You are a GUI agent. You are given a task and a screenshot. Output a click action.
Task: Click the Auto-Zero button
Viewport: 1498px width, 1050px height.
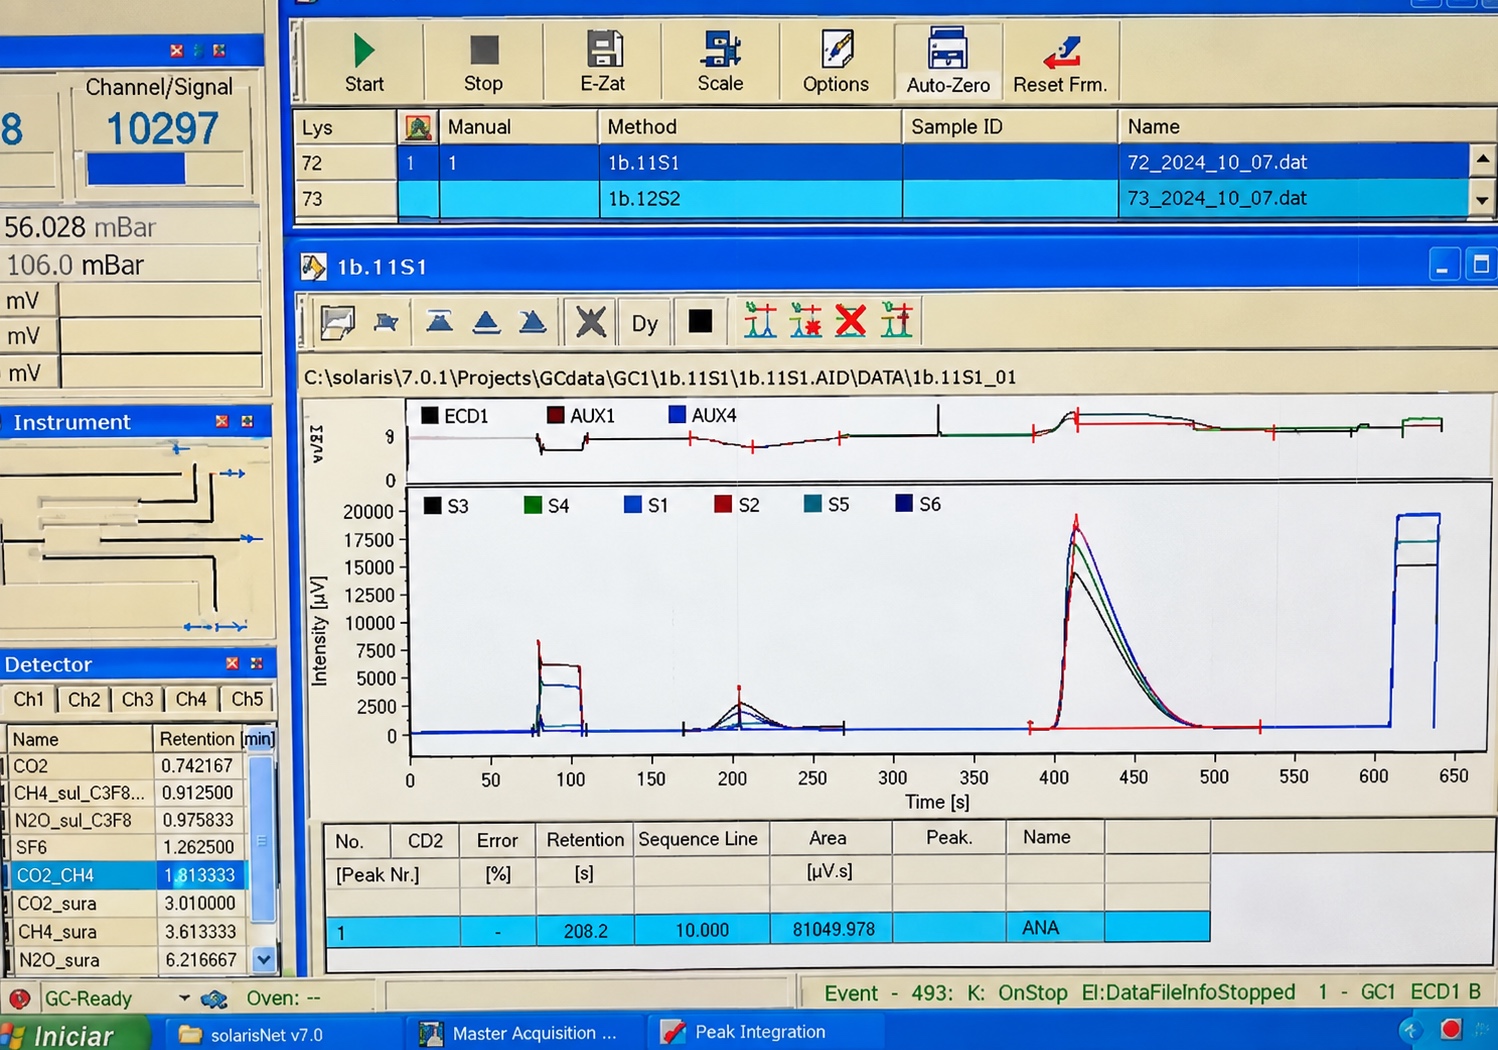[x=948, y=62]
